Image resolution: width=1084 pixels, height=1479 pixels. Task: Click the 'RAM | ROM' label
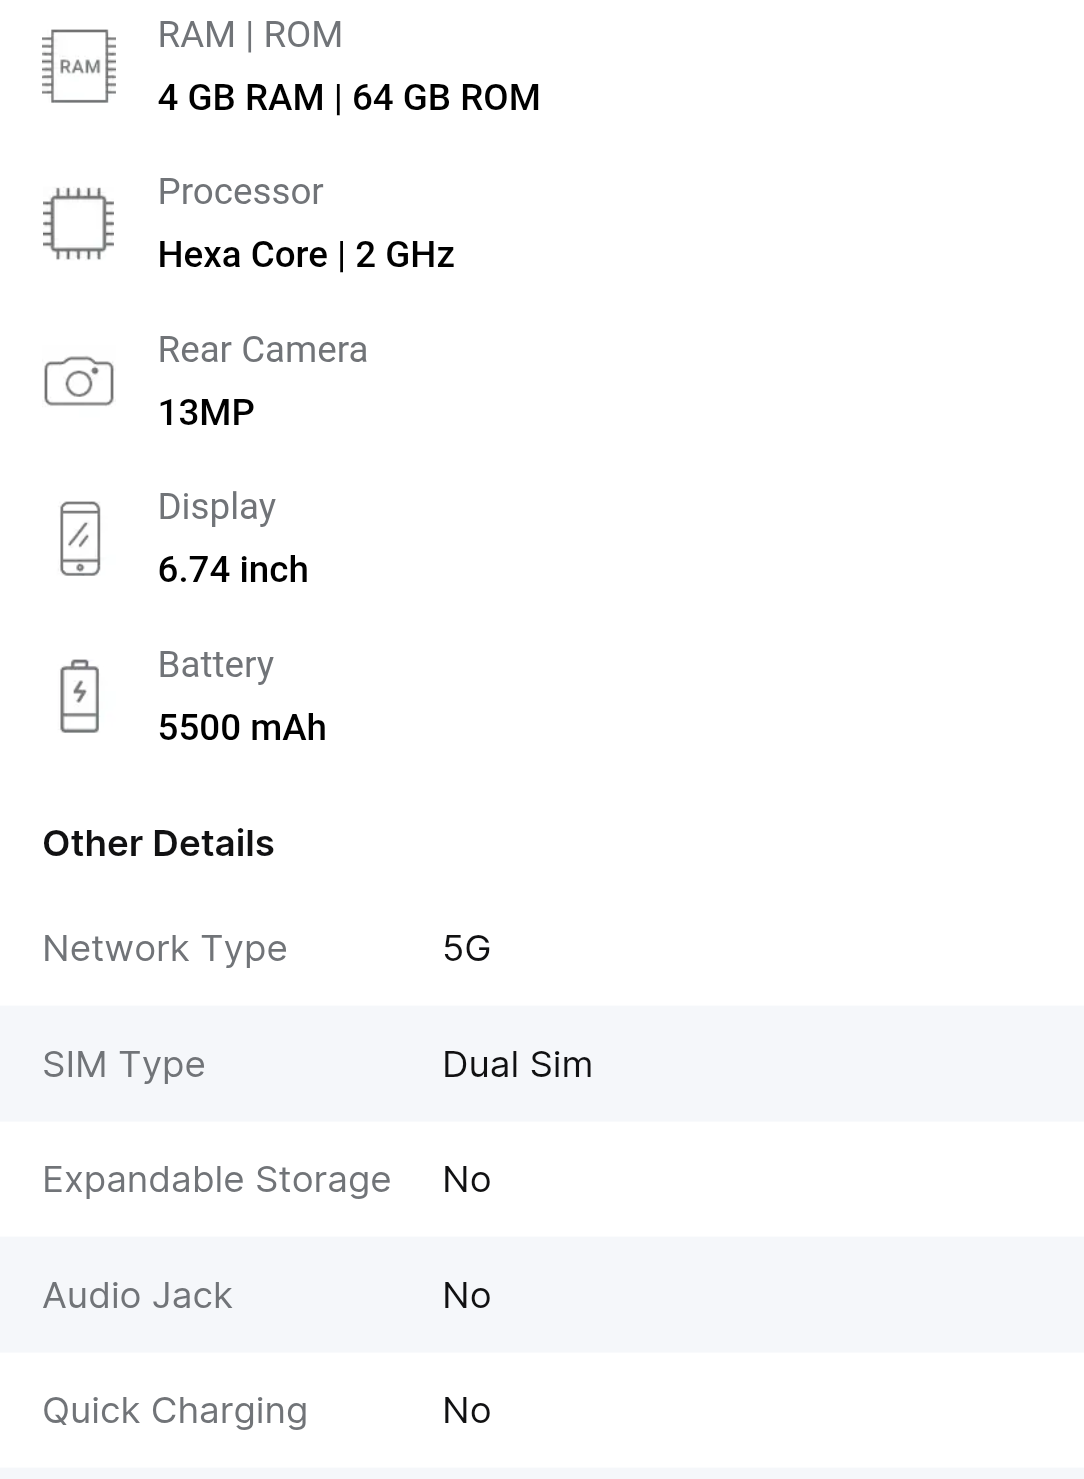[250, 35]
